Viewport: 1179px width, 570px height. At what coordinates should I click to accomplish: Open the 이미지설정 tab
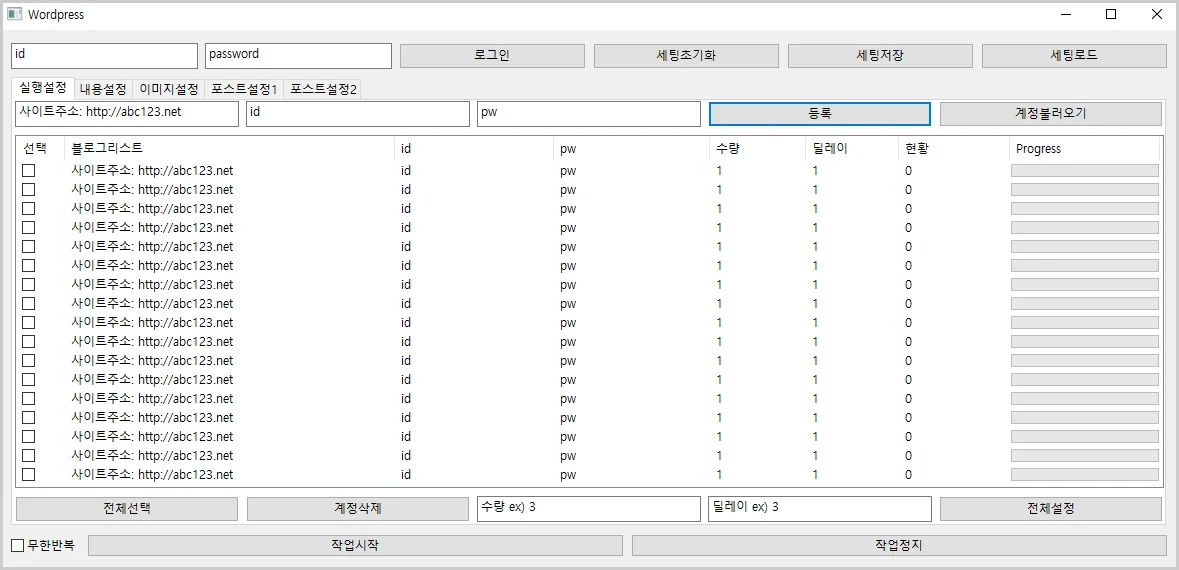pos(169,89)
